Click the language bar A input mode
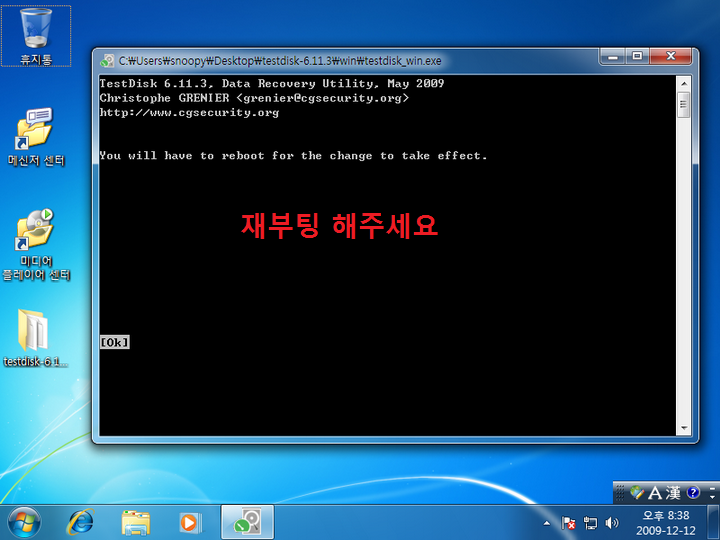The image size is (720, 540). tap(655, 493)
